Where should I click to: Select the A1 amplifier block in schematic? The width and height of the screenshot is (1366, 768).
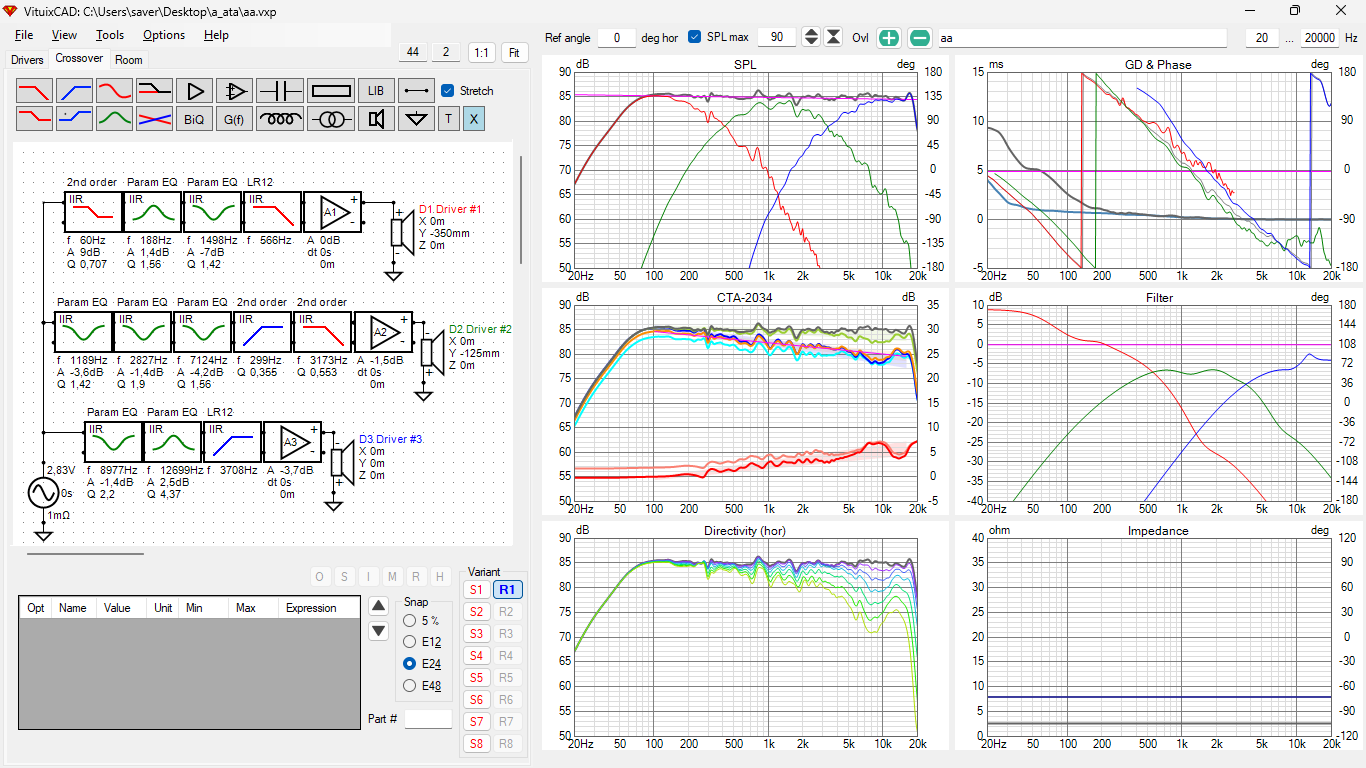333,212
